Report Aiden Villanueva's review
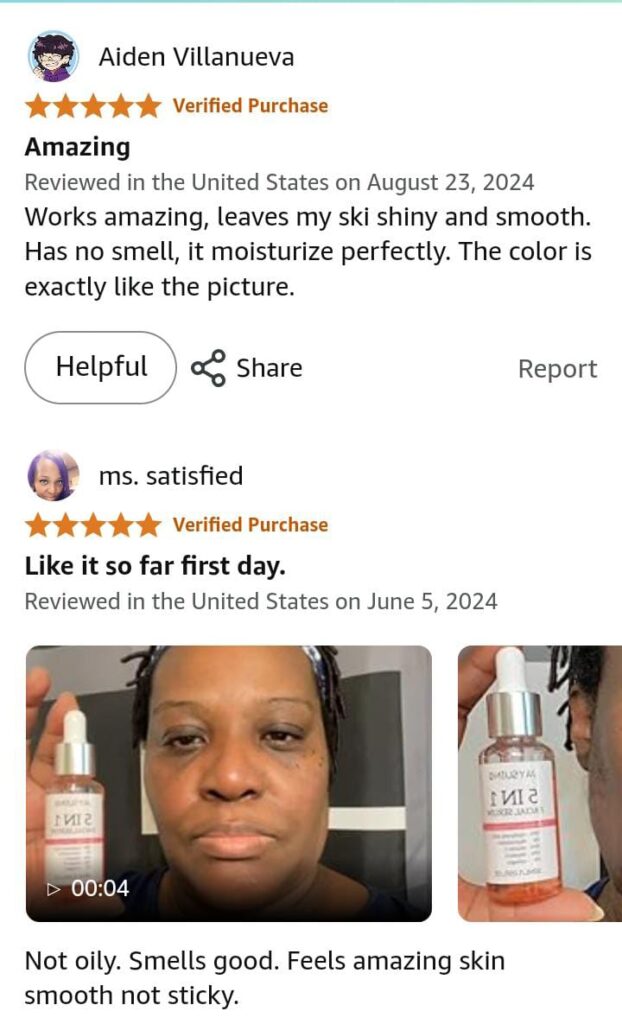 pyautogui.click(x=557, y=368)
